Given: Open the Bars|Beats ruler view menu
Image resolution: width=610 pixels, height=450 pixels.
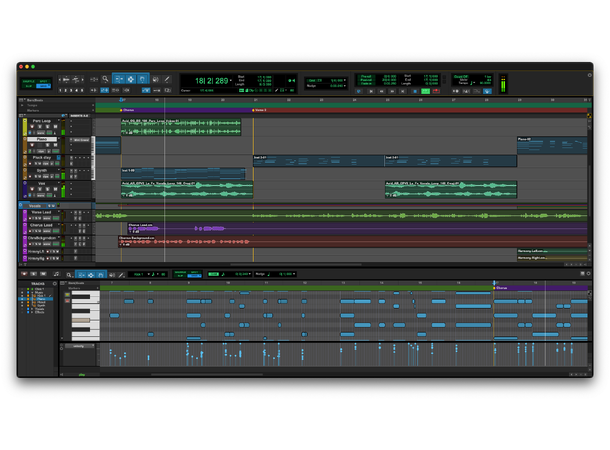Looking at the screenshot, I should pos(21,100).
